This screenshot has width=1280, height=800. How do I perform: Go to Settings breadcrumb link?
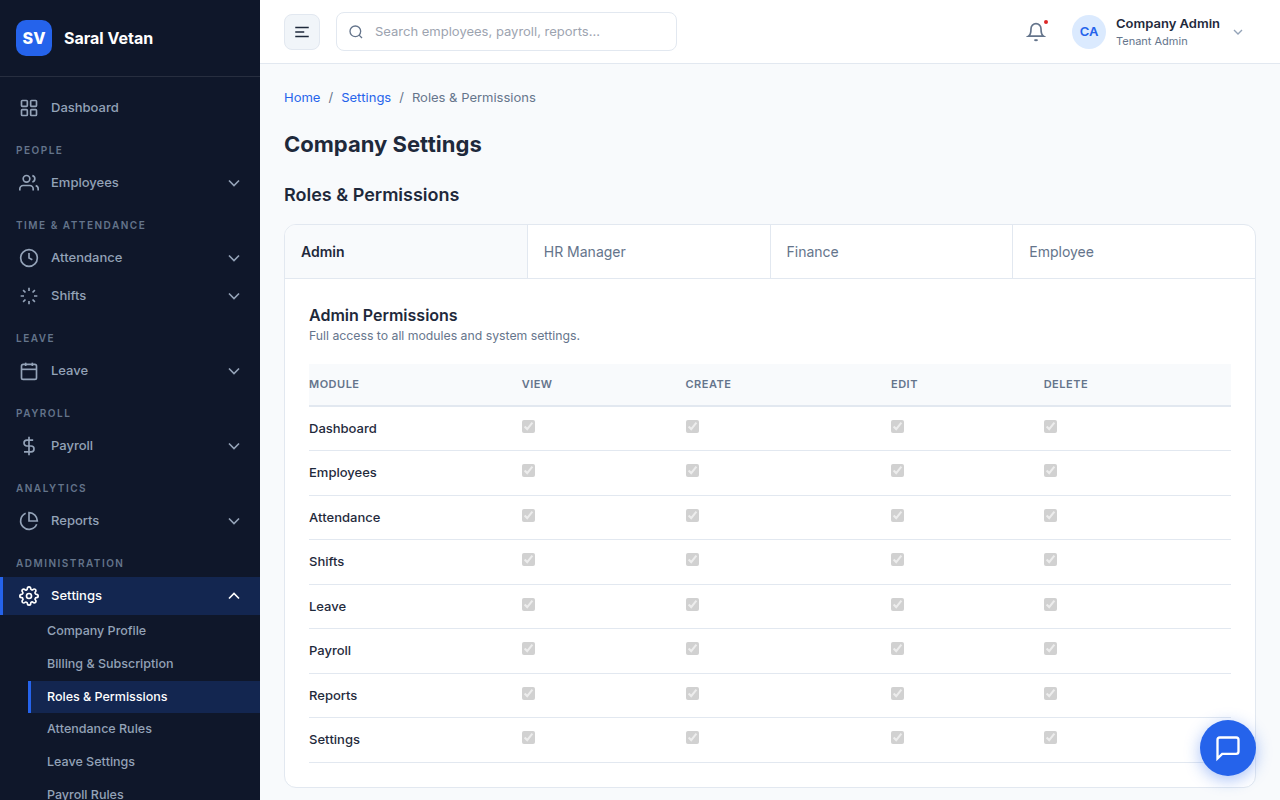point(366,98)
